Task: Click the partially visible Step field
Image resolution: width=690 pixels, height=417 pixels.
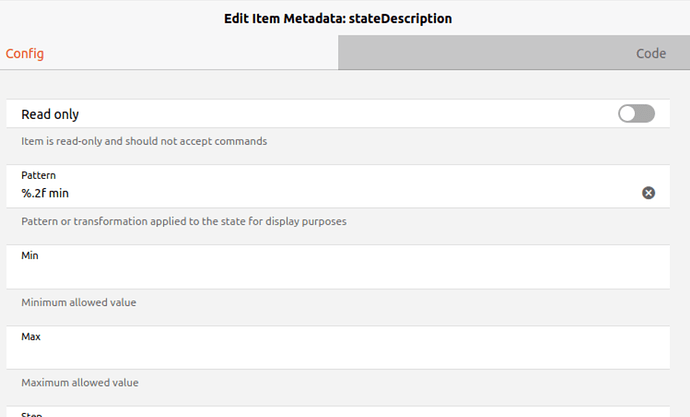Action: pyautogui.click(x=340, y=412)
